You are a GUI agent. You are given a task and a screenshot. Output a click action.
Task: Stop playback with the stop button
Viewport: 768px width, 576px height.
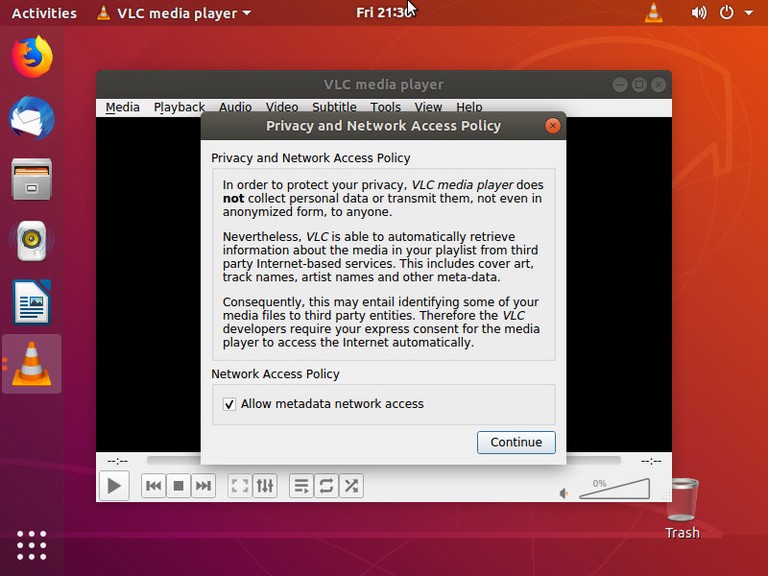(x=178, y=486)
